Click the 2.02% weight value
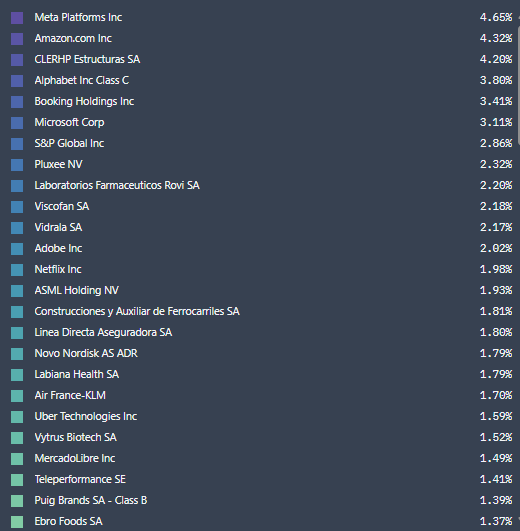The height and width of the screenshot is (531, 520). click(x=496, y=248)
